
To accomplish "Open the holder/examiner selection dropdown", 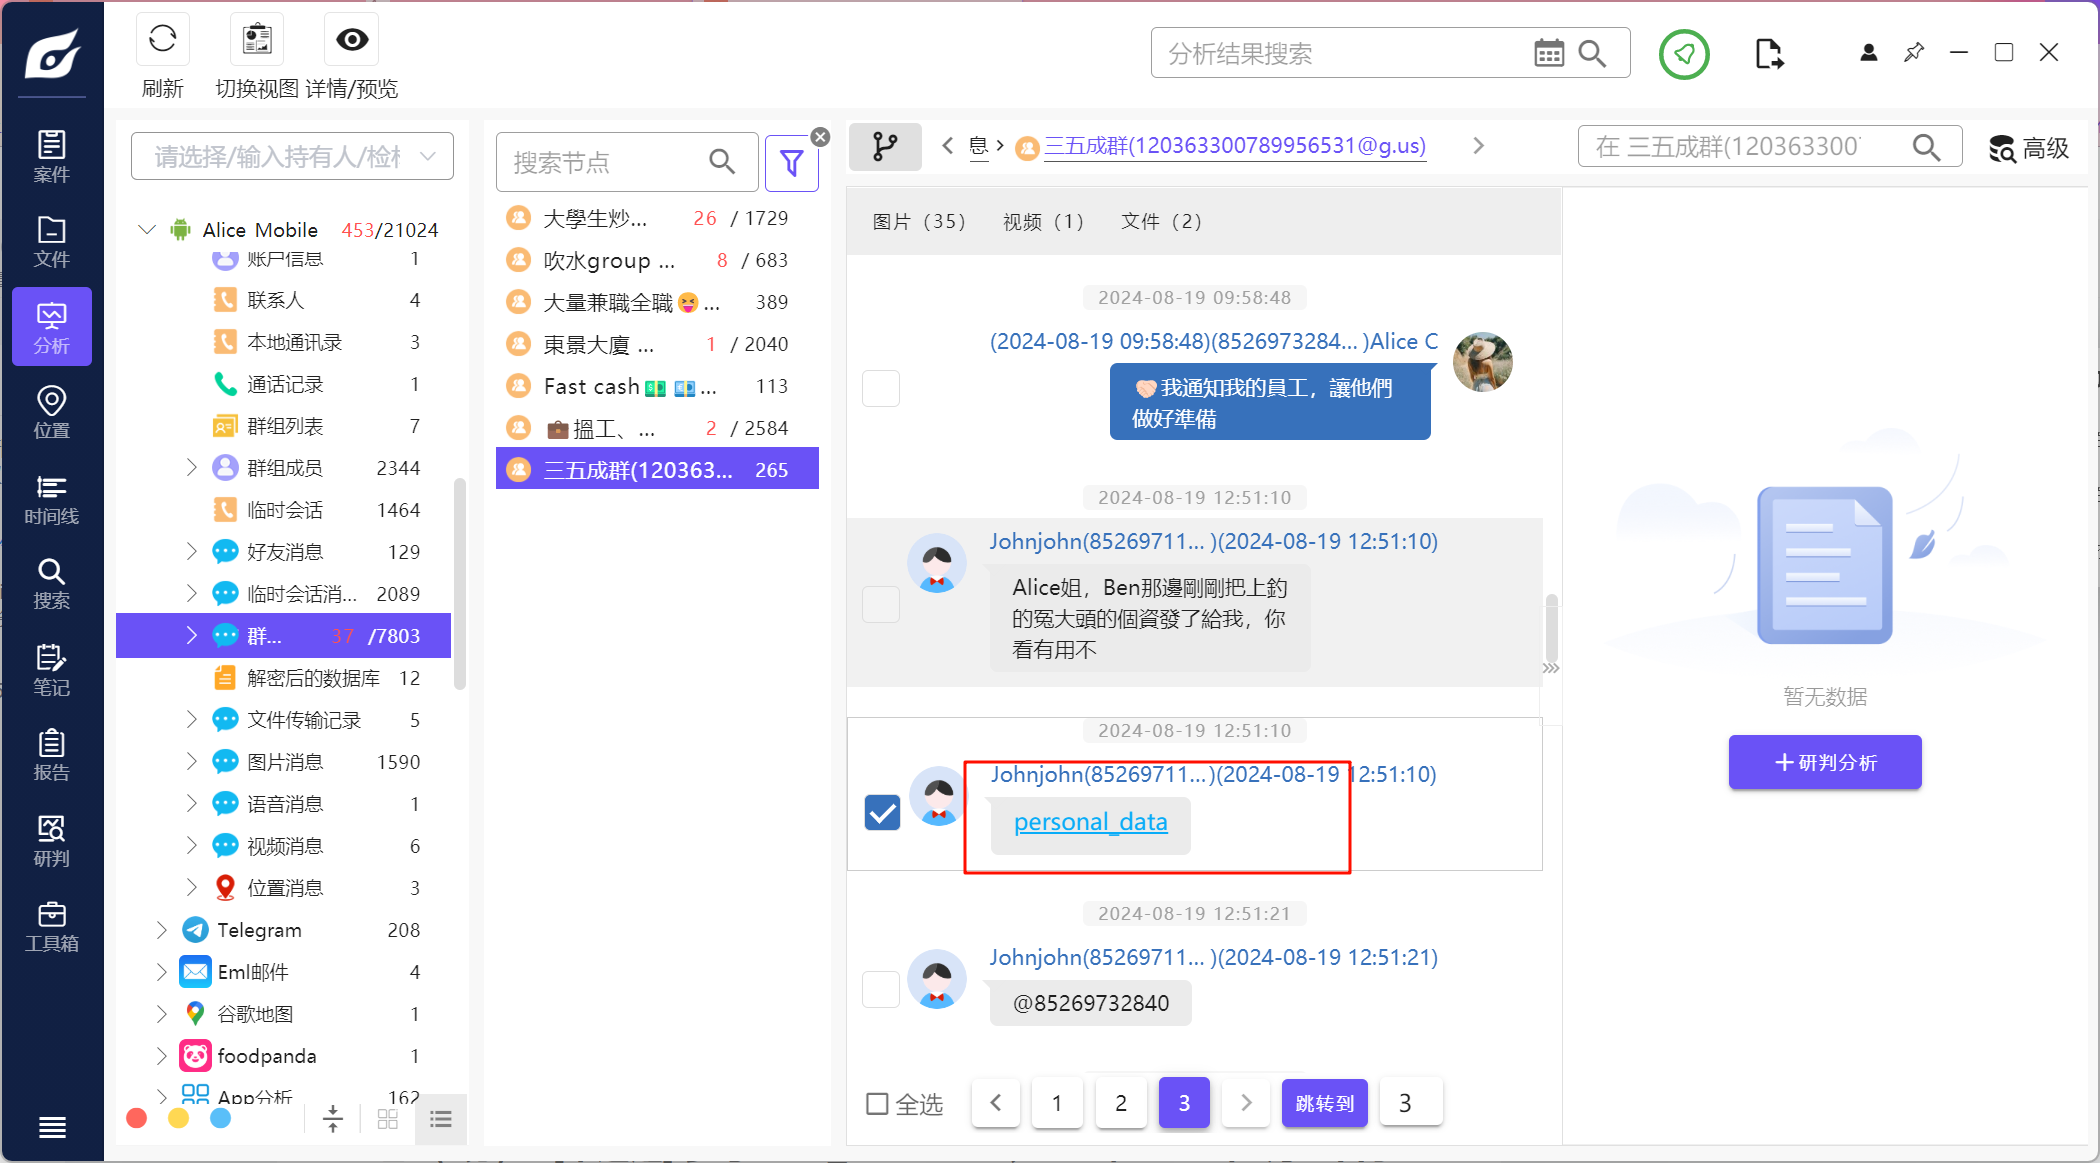I will tap(292, 157).
